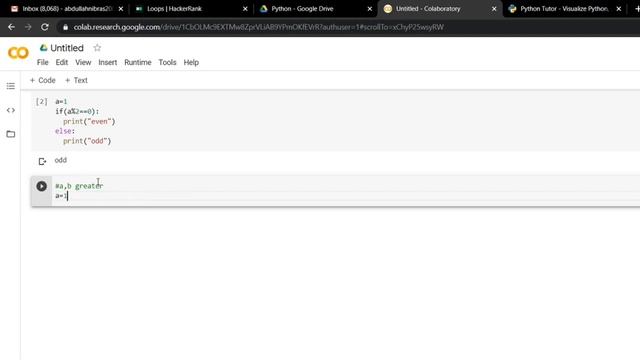Click the [2] execution count of first cell
640x360 pixels.
41,102
